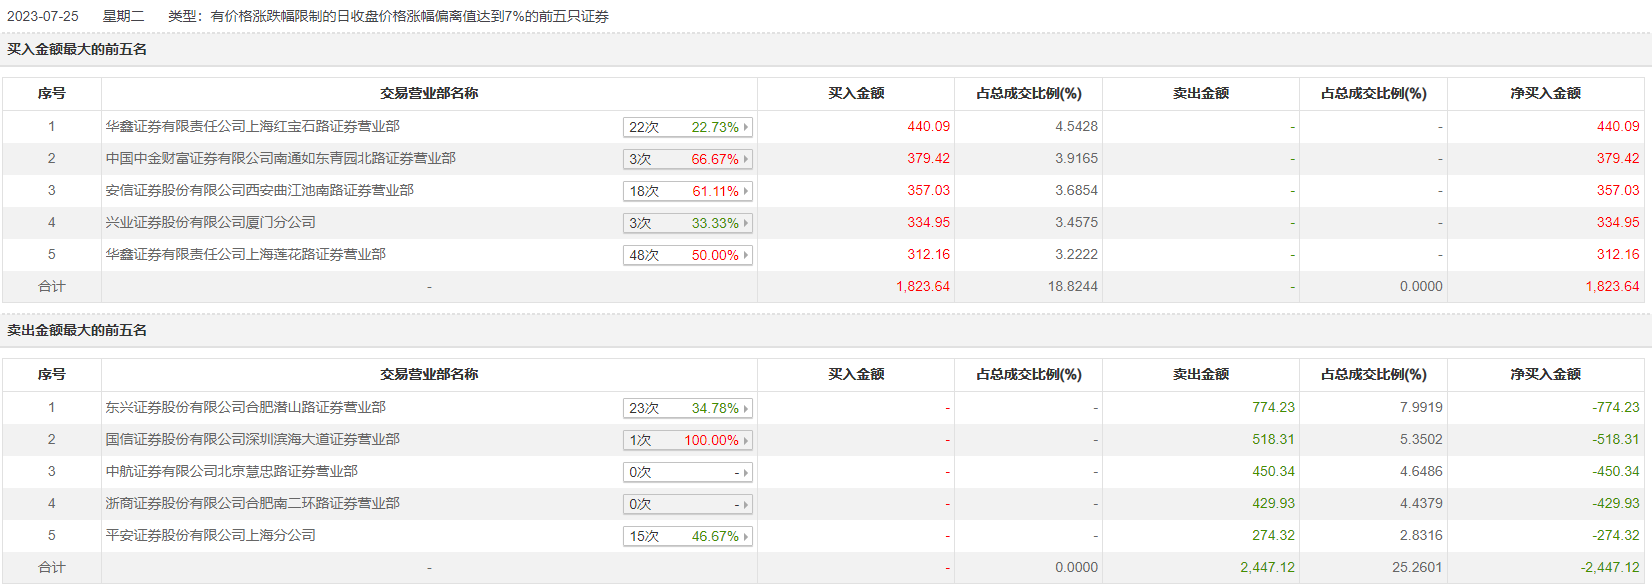Open 浙商证券合肥南二环路 0次 stats dropdown
This screenshot has height=587, width=1652.
click(687, 504)
